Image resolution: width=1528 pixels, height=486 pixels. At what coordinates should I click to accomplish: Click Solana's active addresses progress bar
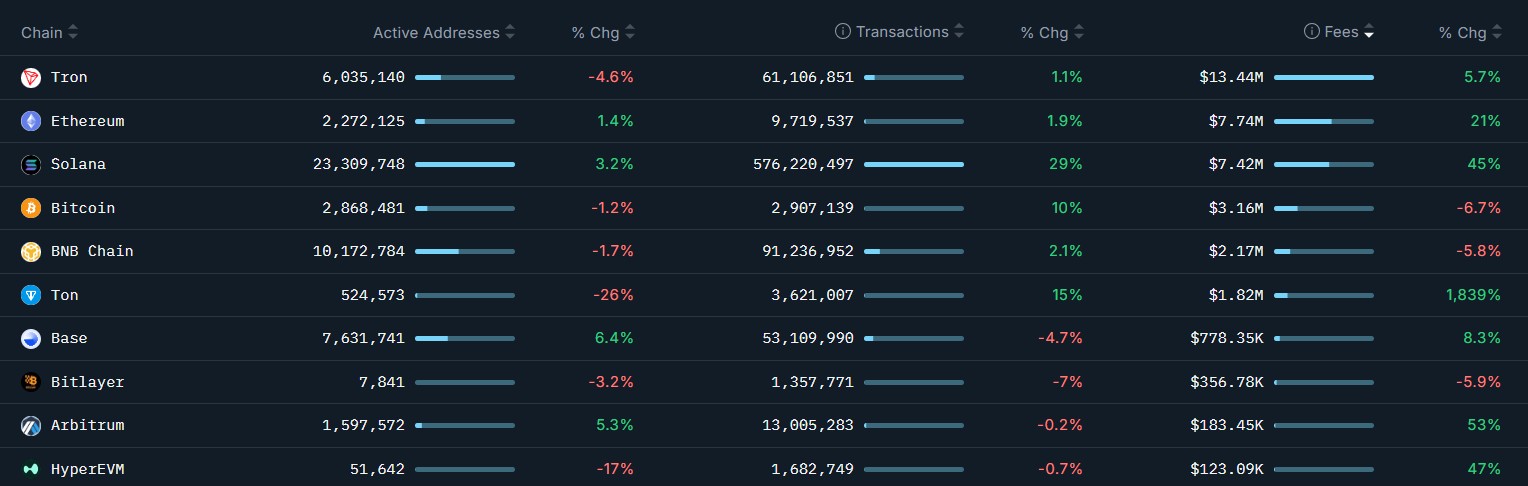point(465,165)
